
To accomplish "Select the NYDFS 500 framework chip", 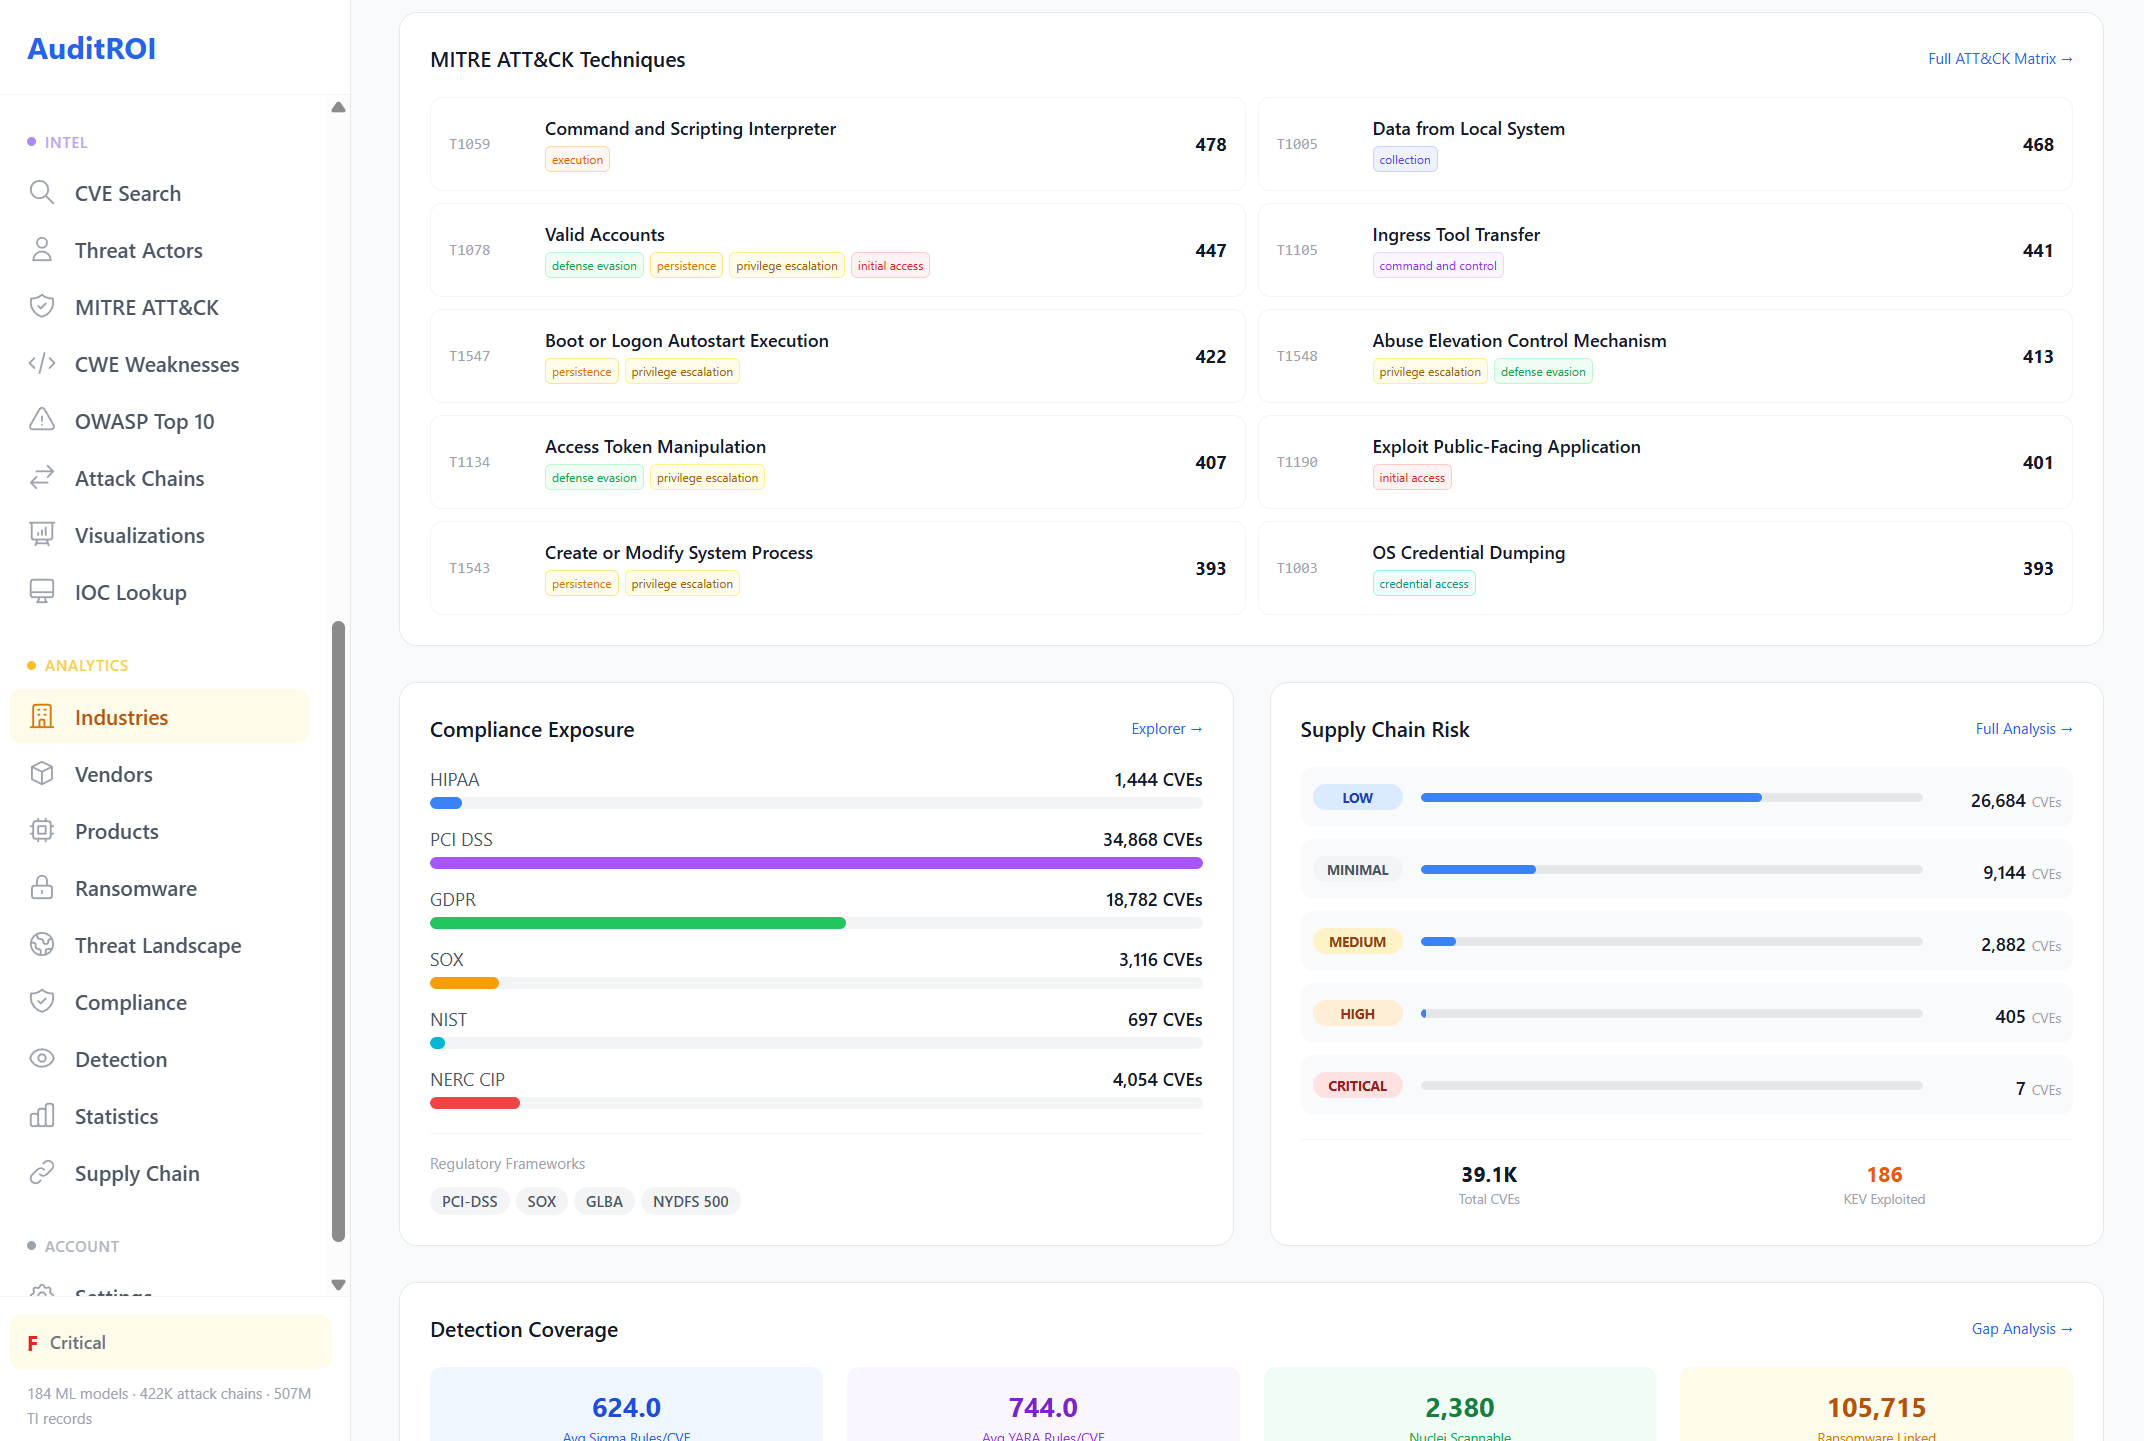I will (690, 1201).
